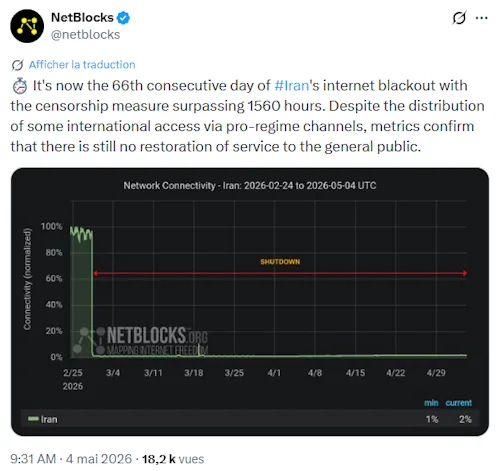Viewport: 500px width, 471px height.
Task: Open the @netblocks handle link
Action: pyautogui.click(x=85, y=35)
